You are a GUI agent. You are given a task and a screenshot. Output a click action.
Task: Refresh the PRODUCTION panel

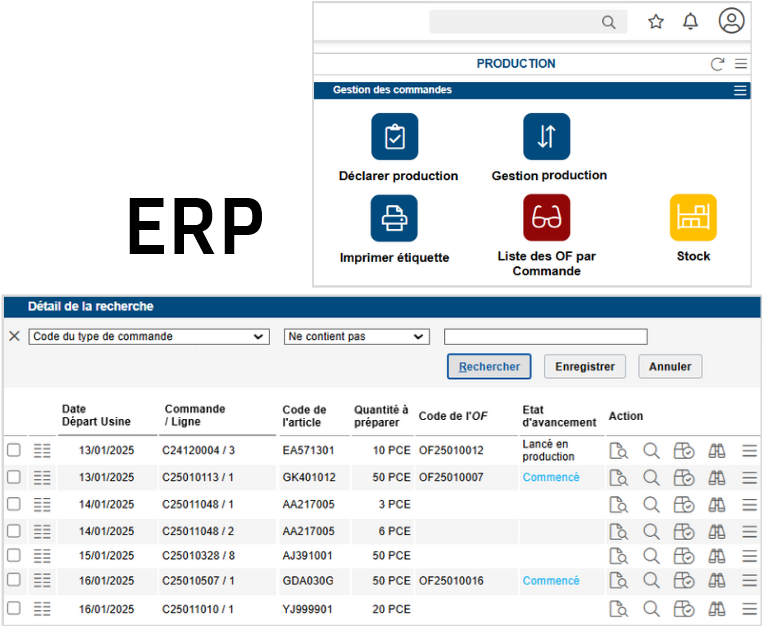pyautogui.click(x=717, y=64)
